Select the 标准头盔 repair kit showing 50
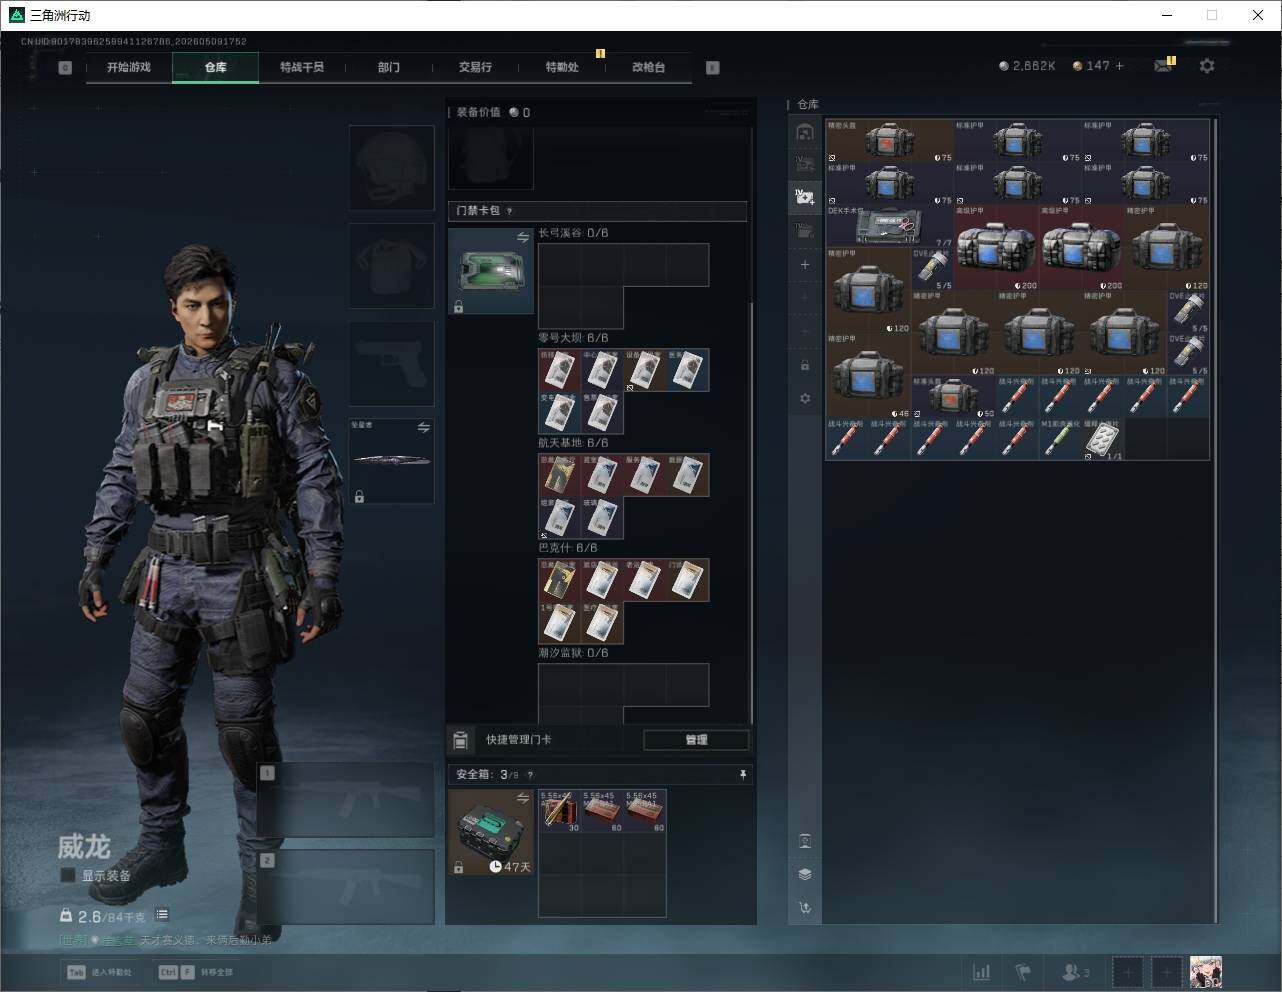The image size is (1282, 992). pos(954,397)
